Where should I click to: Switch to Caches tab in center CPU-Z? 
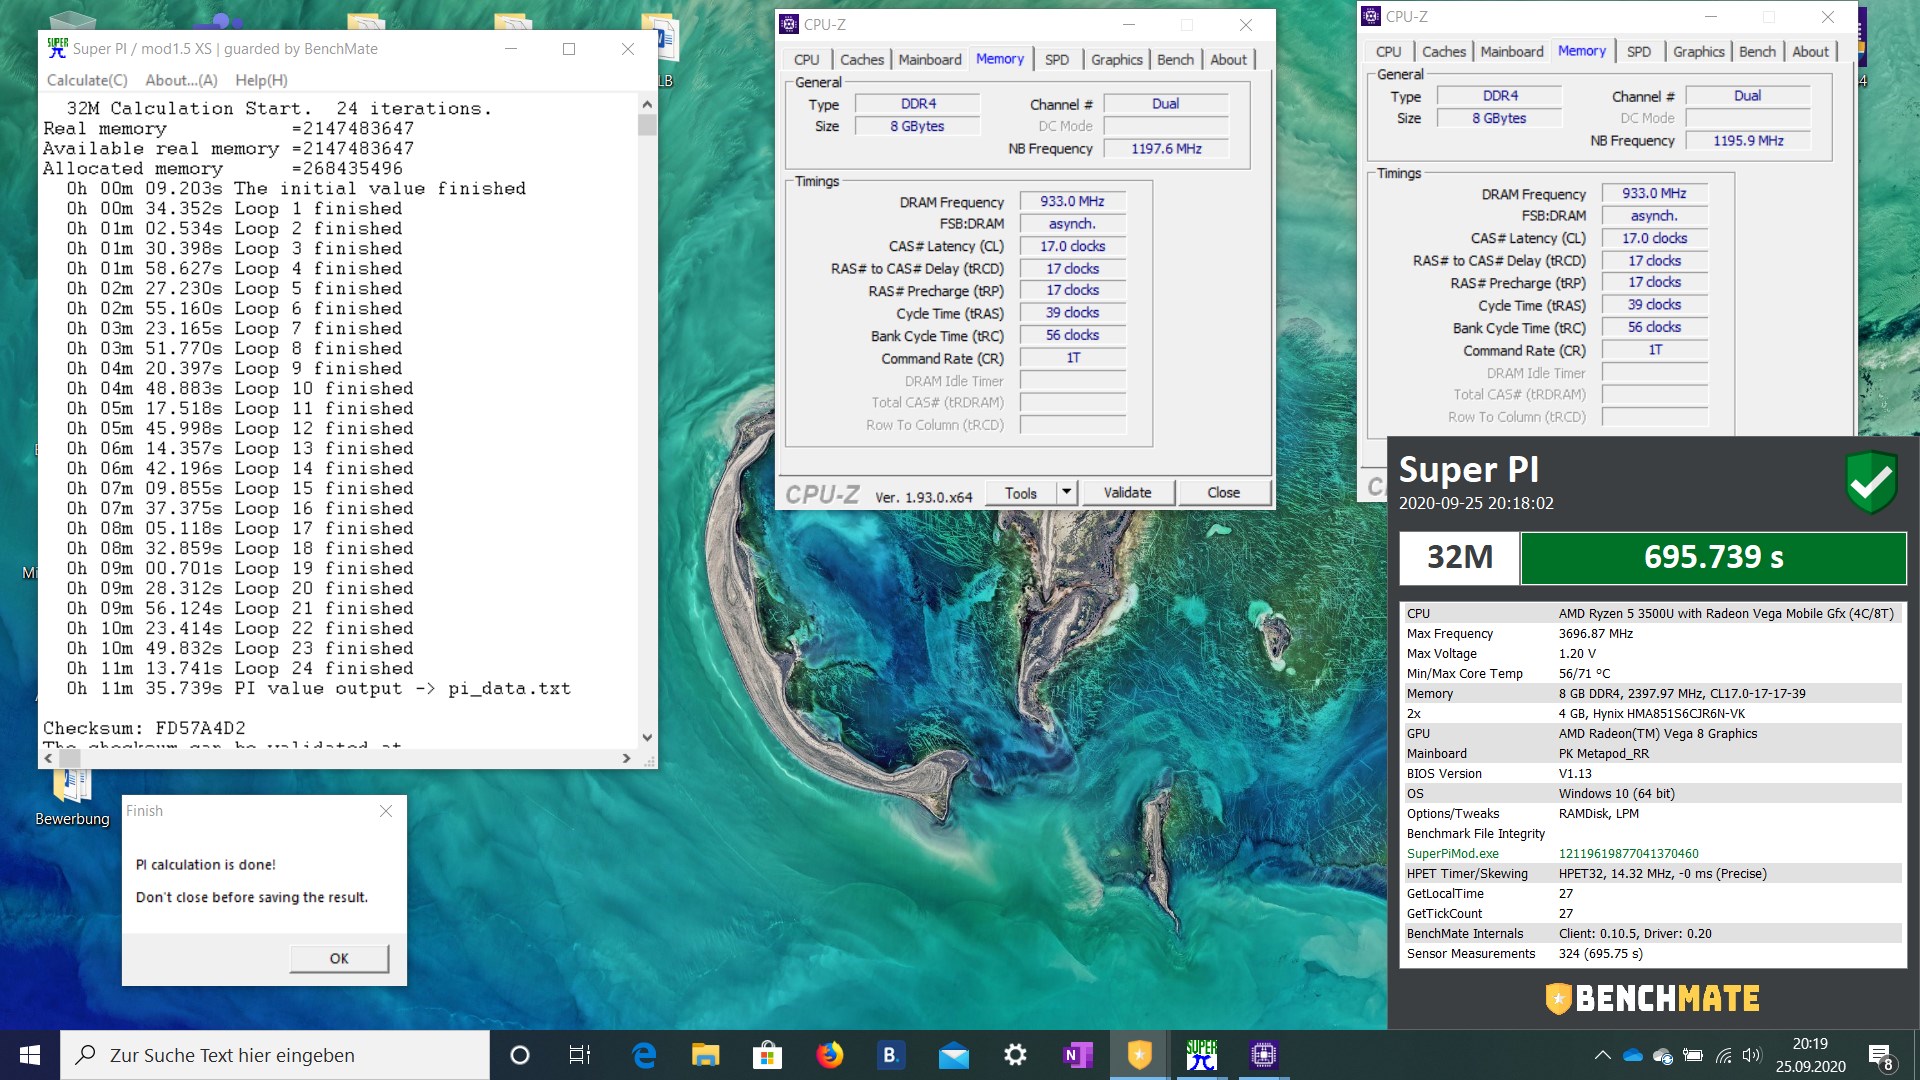pos(861,60)
